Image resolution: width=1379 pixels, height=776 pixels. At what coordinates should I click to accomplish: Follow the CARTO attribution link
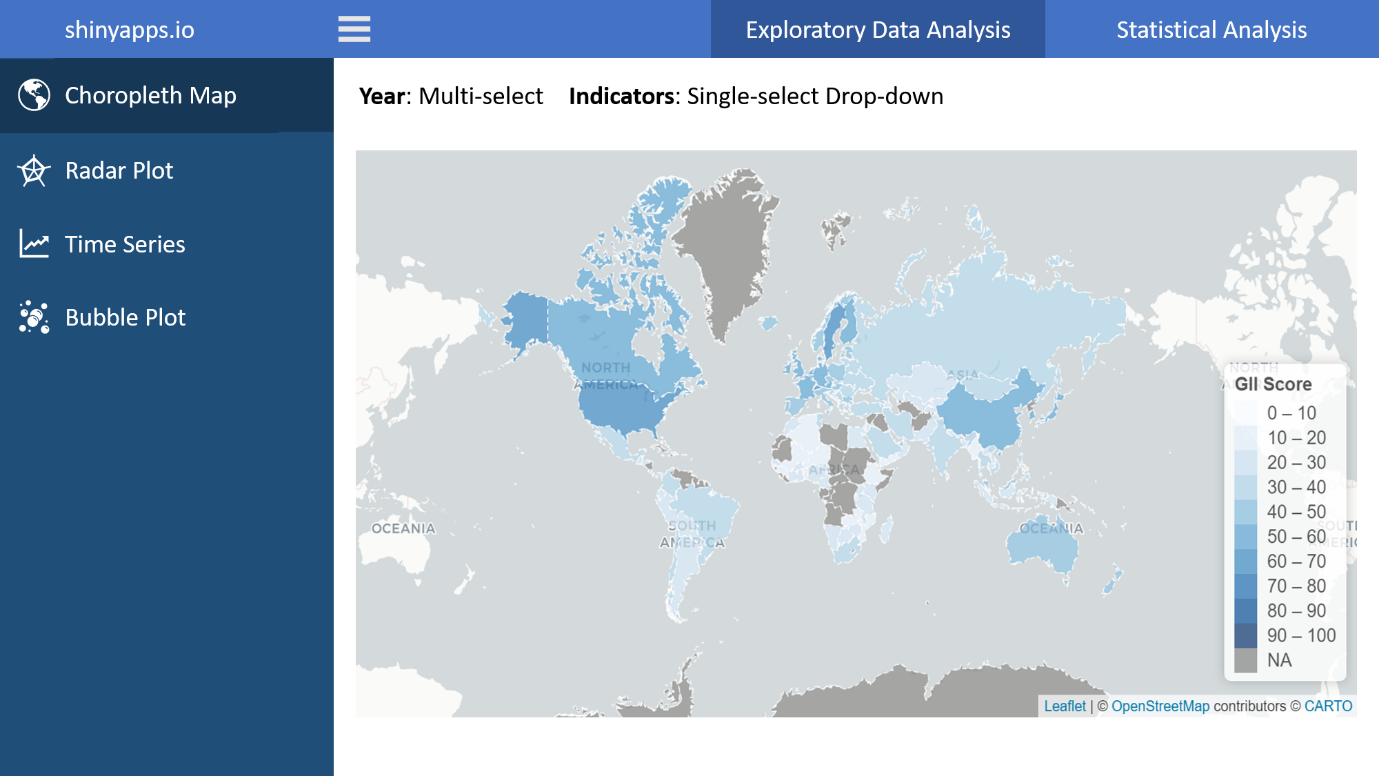pyautogui.click(x=1328, y=706)
